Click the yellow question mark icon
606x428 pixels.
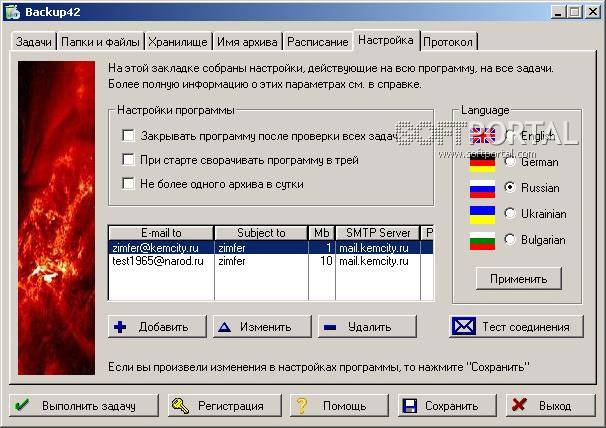302,406
